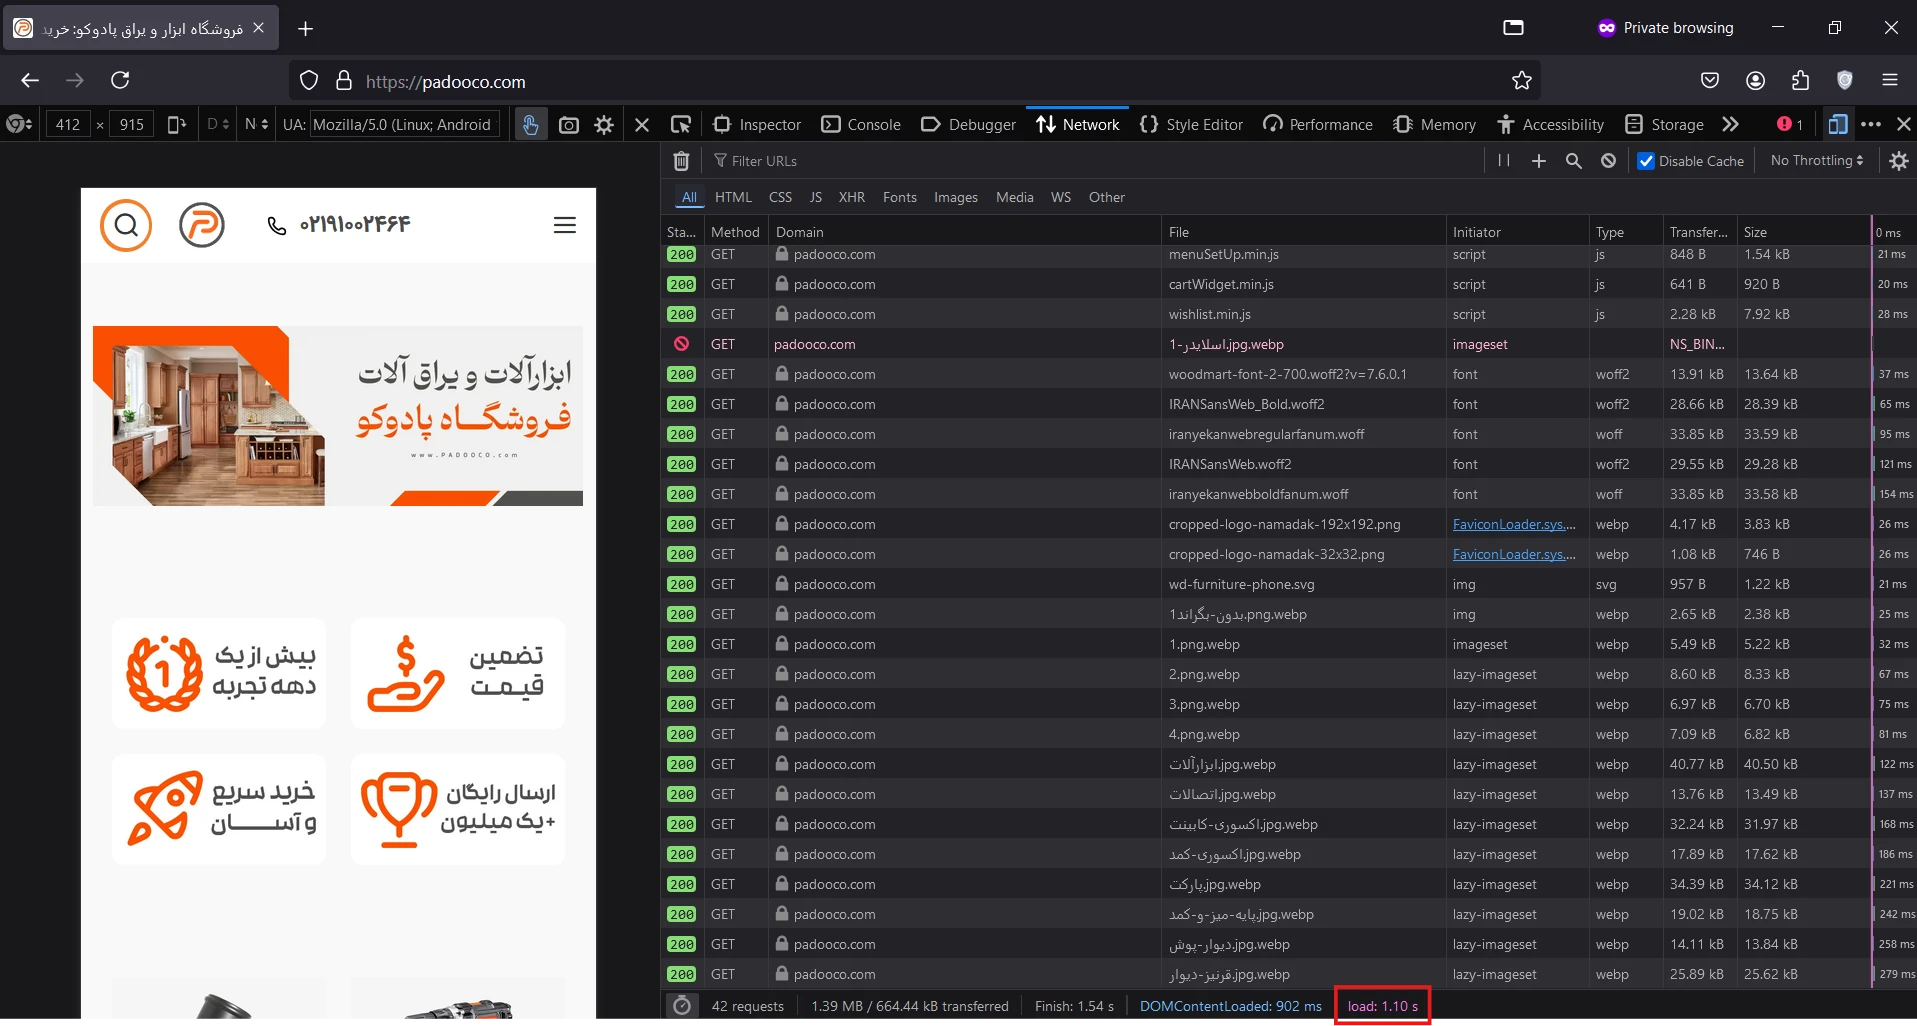Bookmark this page with star icon
1917x1026 pixels.
pyautogui.click(x=1522, y=81)
